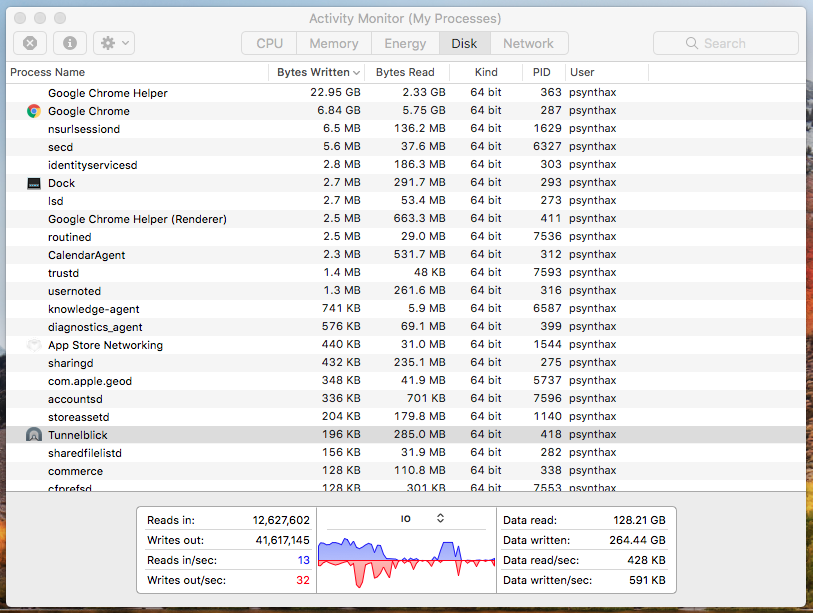
Task: Click the 22.95 GB bytes written value
Action: [335, 92]
